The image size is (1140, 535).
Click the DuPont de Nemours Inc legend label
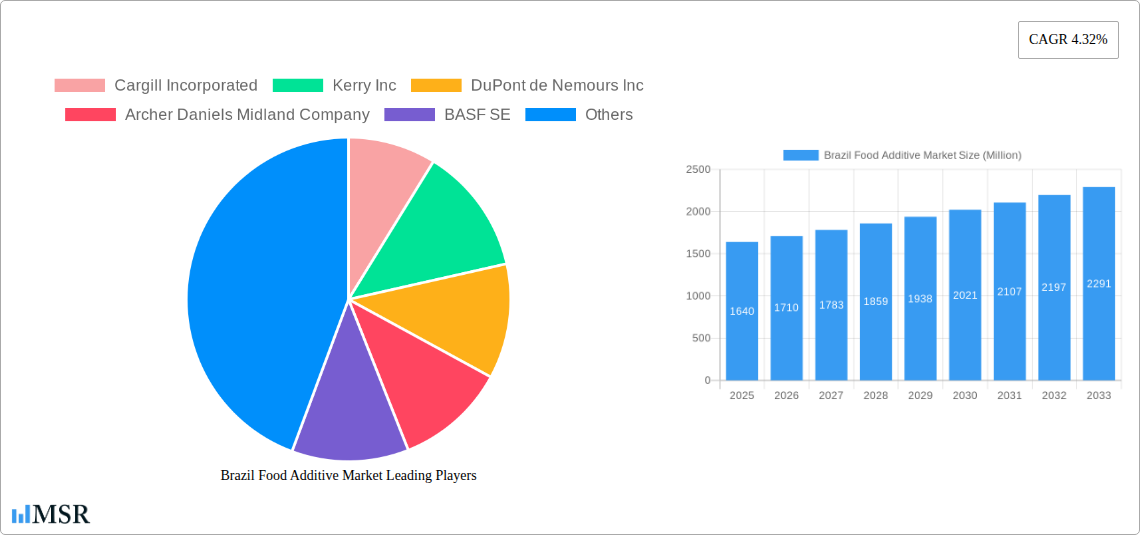click(x=557, y=86)
